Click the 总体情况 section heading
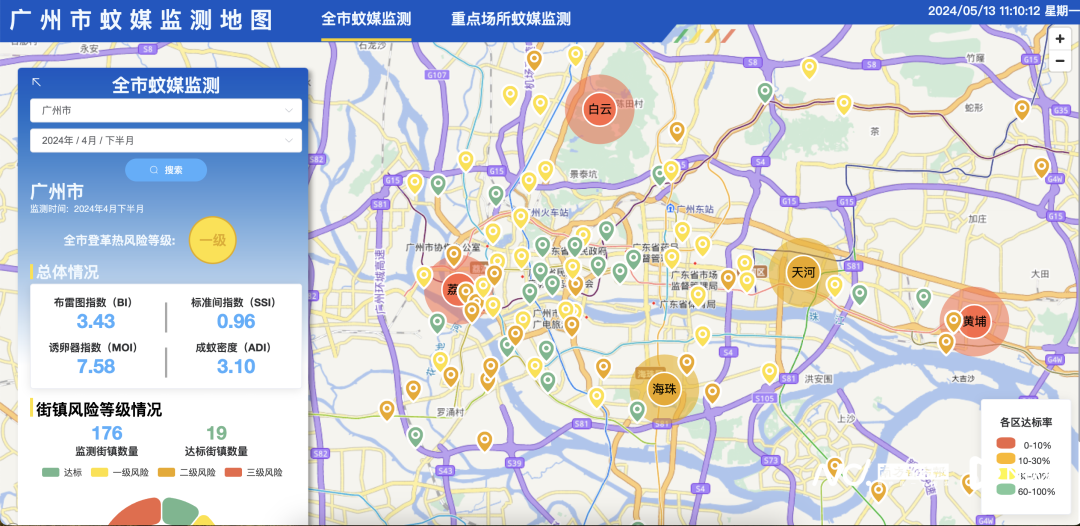This screenshot has width=1080, height=526. pos(68,272)
